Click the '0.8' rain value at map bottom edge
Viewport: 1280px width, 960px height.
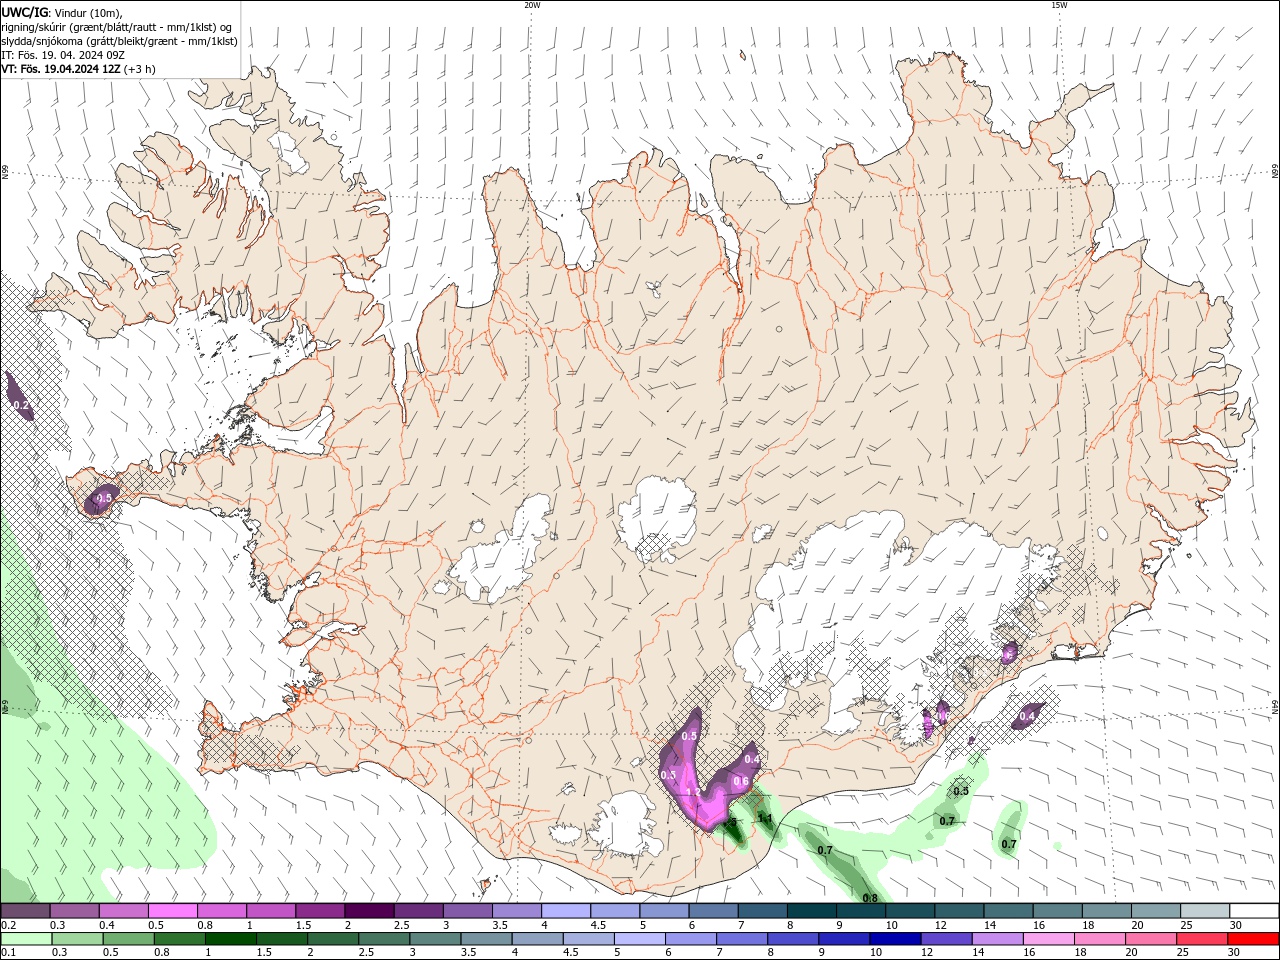[870, 898]
